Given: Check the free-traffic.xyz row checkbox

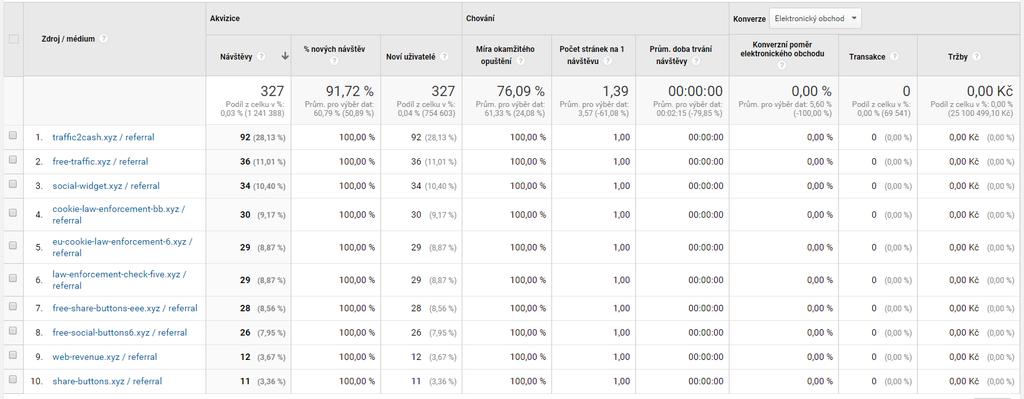Looking at the screenshot, I should (x=12, y=160).
